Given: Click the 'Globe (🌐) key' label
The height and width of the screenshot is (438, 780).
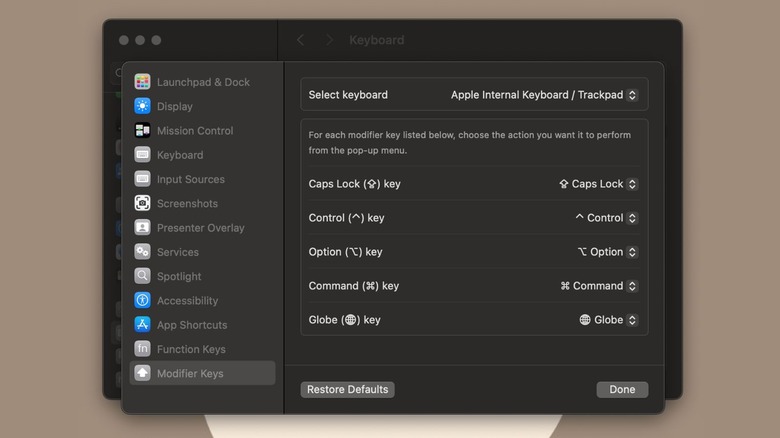Looking at the screenshot, I should [x=344, y=320].
